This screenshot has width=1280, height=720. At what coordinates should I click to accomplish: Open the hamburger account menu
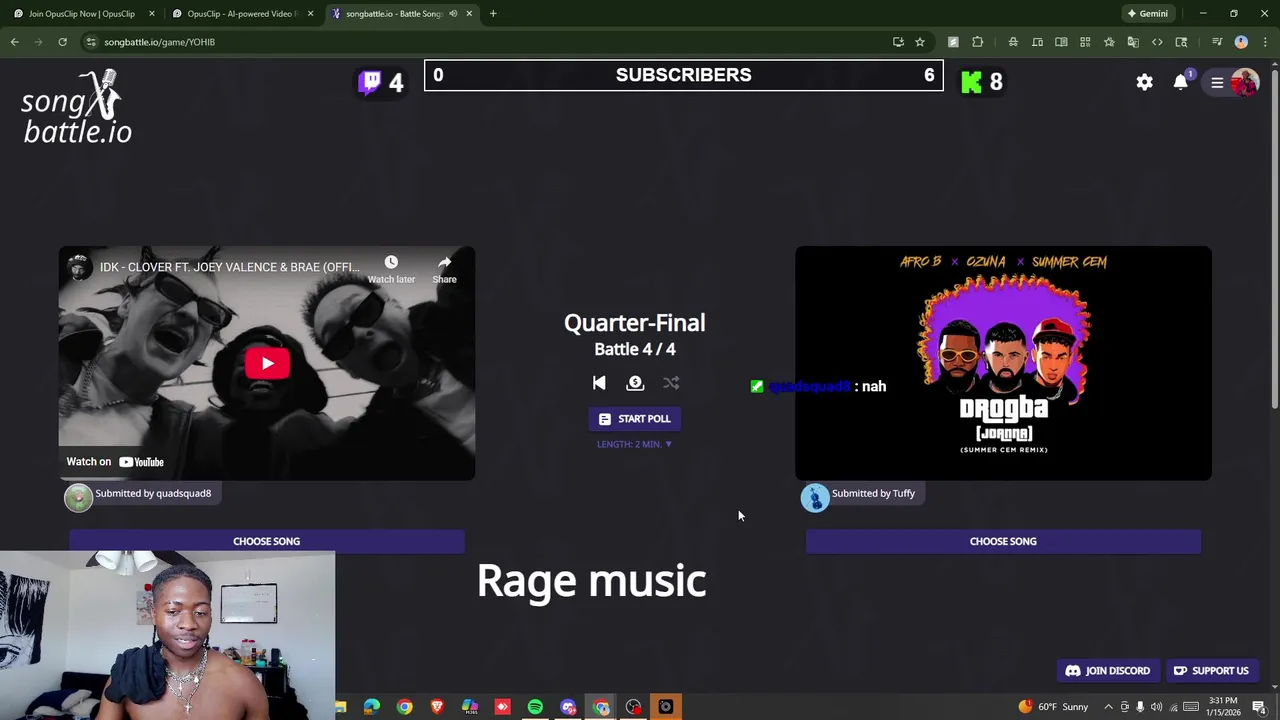pos(1217,83)
